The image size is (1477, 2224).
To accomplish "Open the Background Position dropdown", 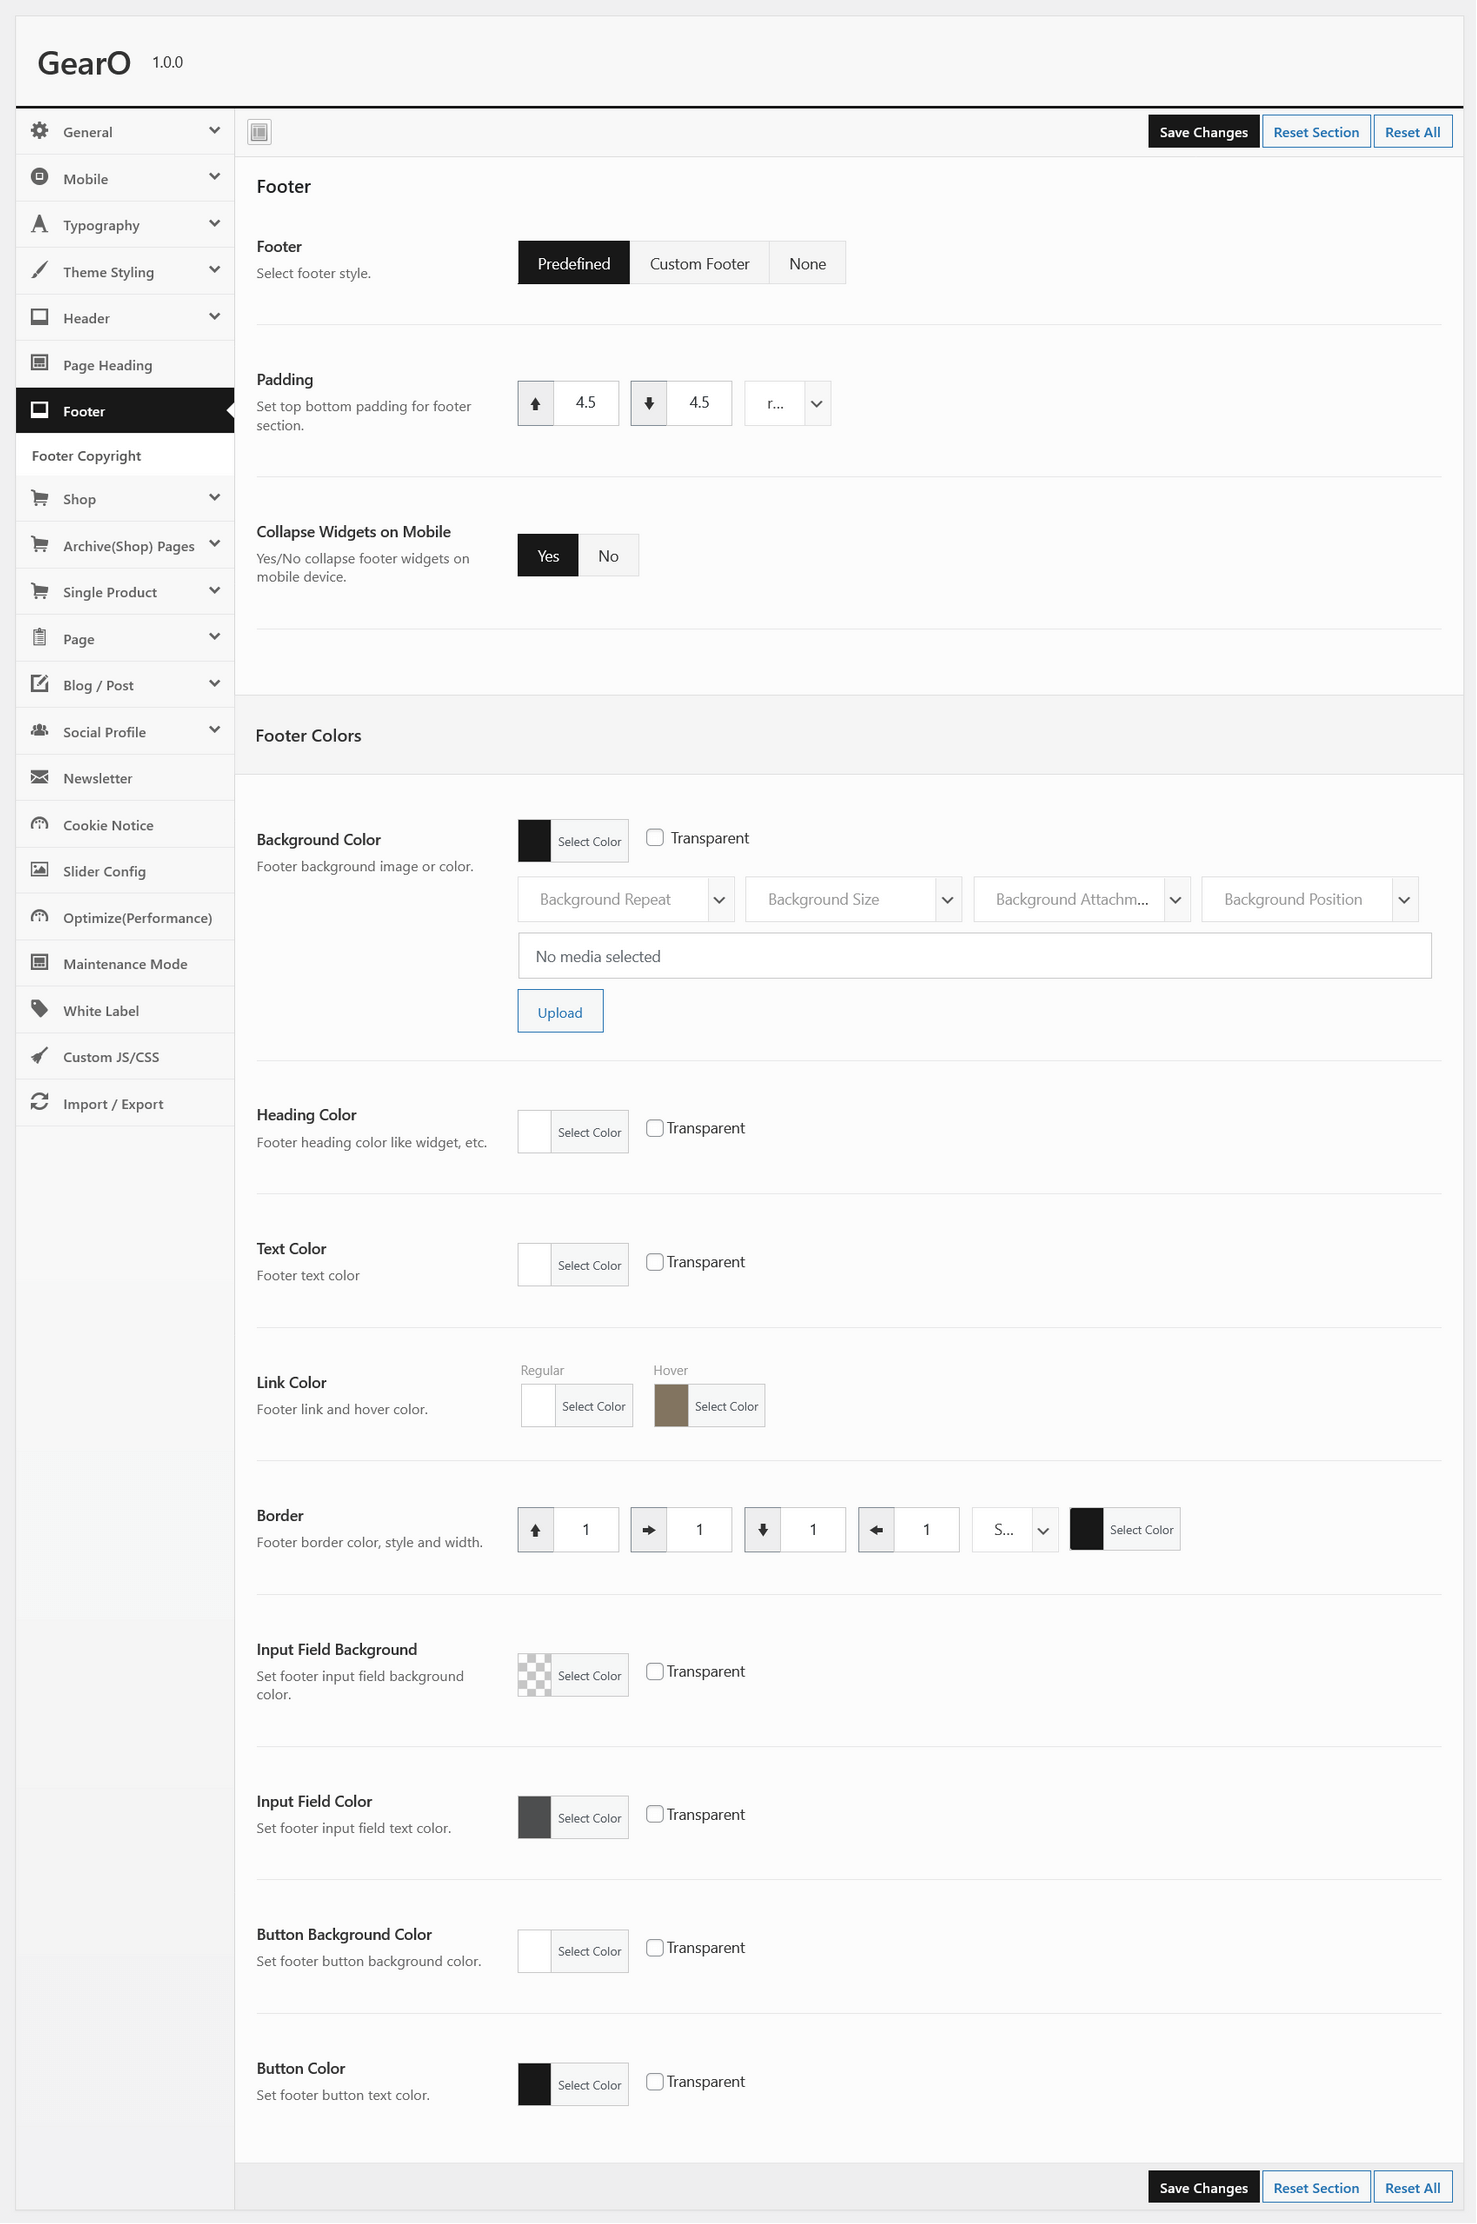I will pyautogui.click(x=1309, y=899).
